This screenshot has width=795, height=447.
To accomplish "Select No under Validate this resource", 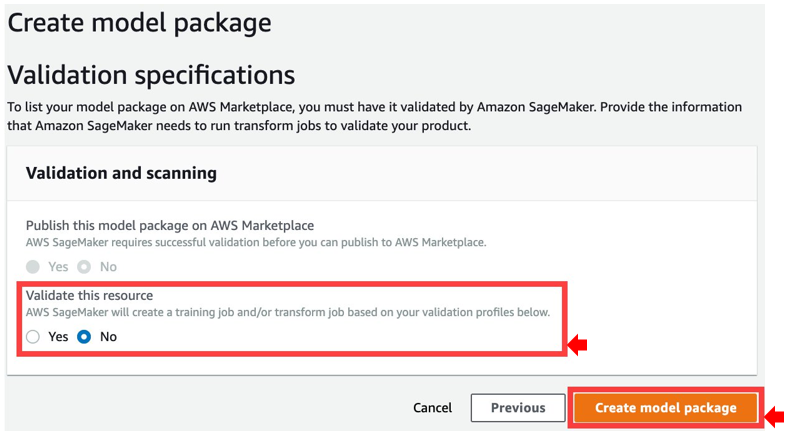I will 84,337.
